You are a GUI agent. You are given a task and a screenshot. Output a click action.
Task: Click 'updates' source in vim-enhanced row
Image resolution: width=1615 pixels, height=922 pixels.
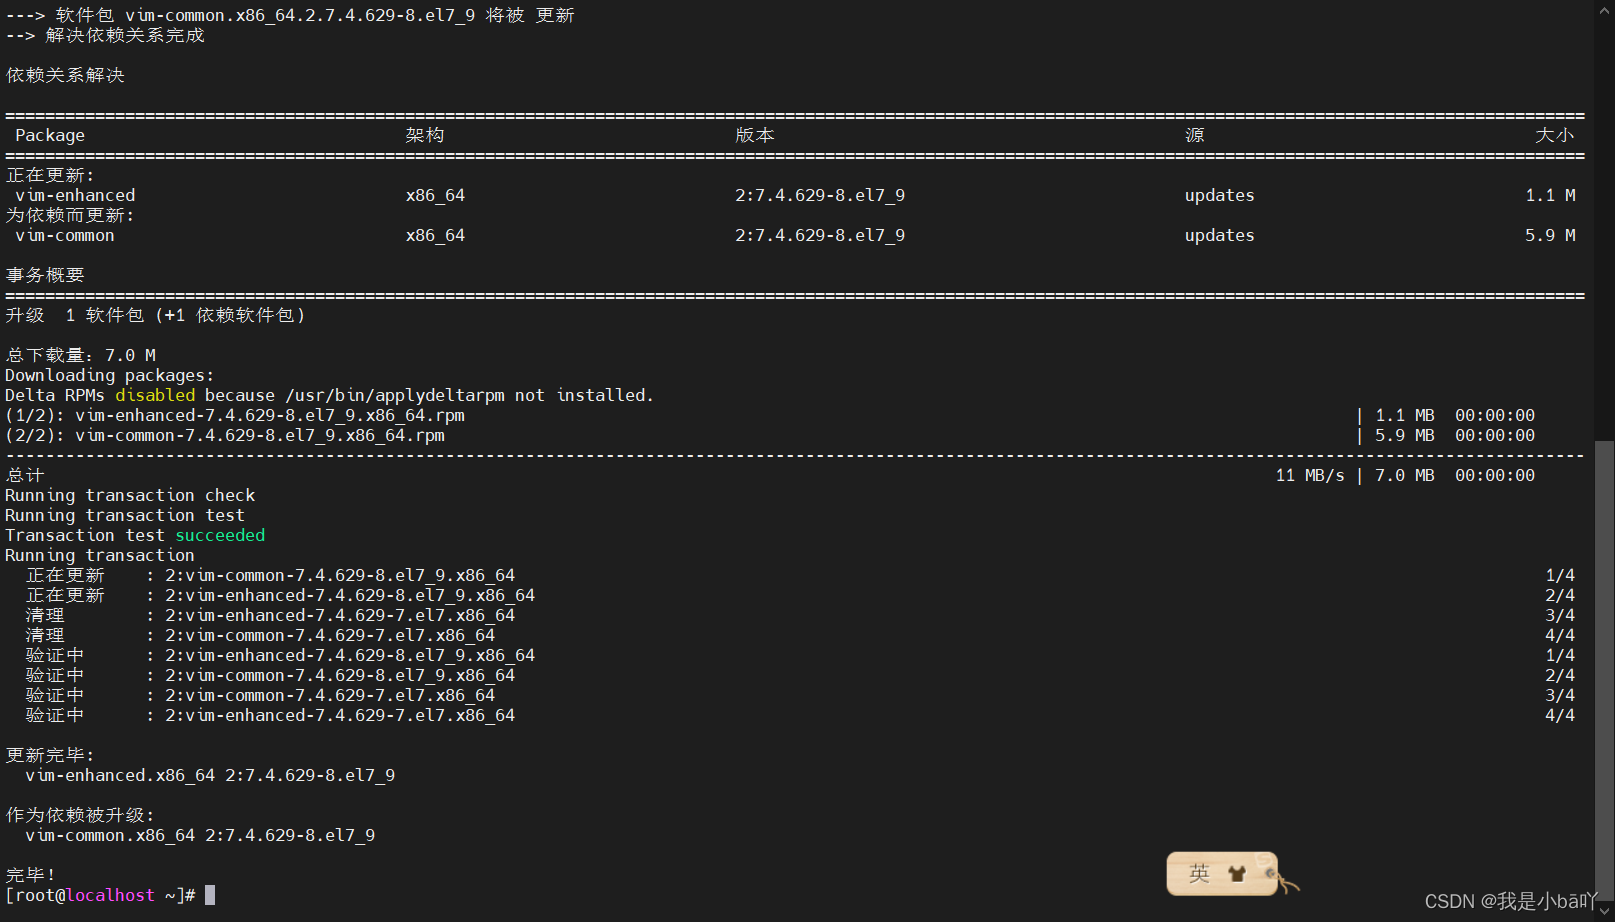coord(1220,195)
